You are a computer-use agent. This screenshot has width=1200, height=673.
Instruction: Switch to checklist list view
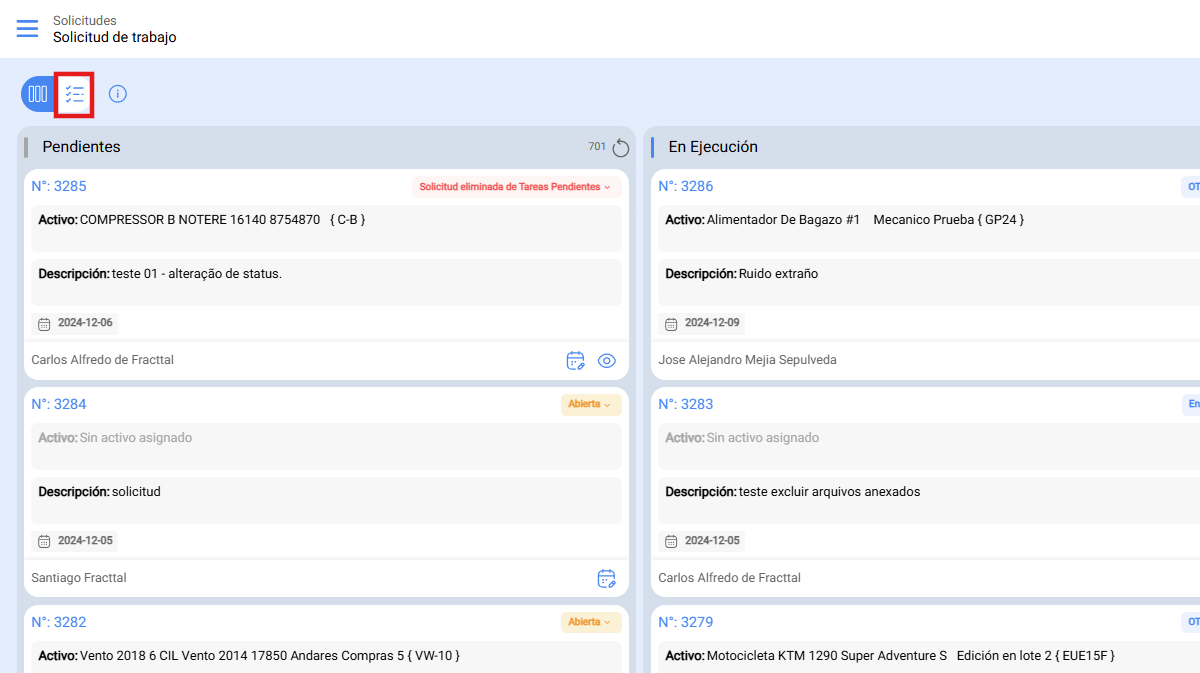point(74,94)
